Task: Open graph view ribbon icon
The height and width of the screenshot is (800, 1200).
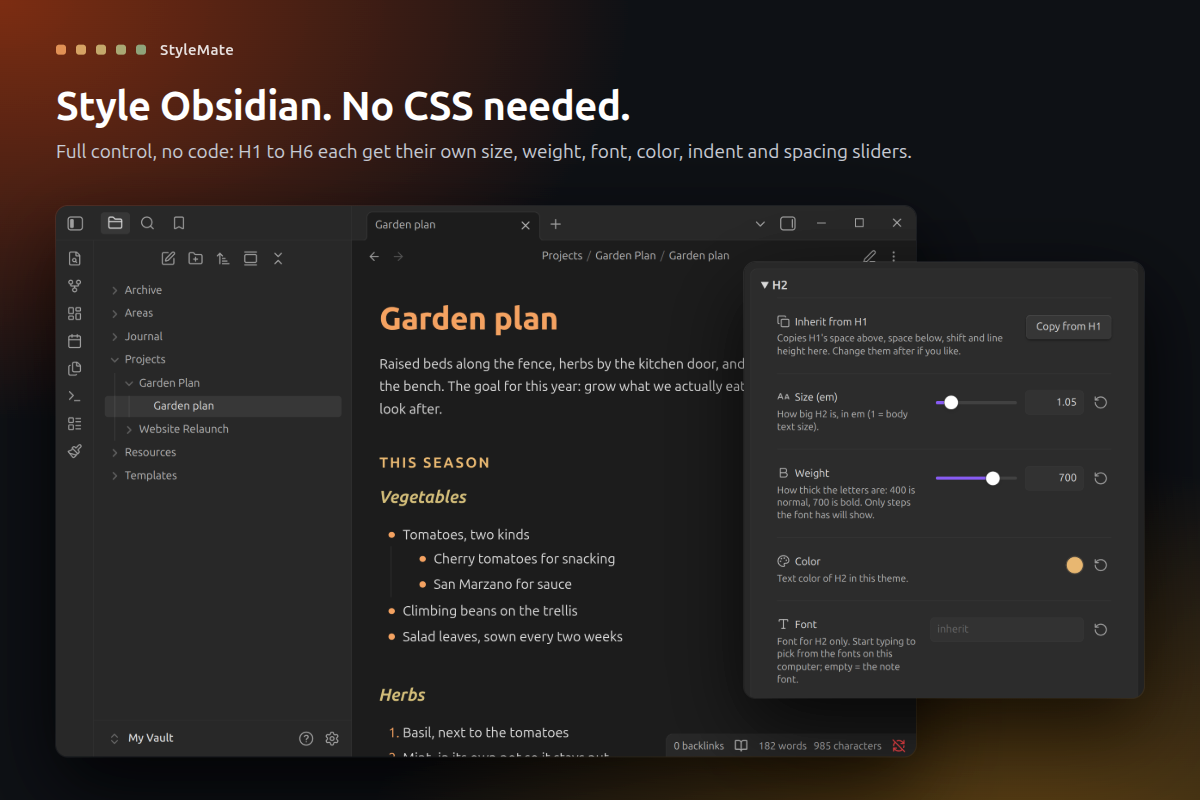Action: pos(75,286)
